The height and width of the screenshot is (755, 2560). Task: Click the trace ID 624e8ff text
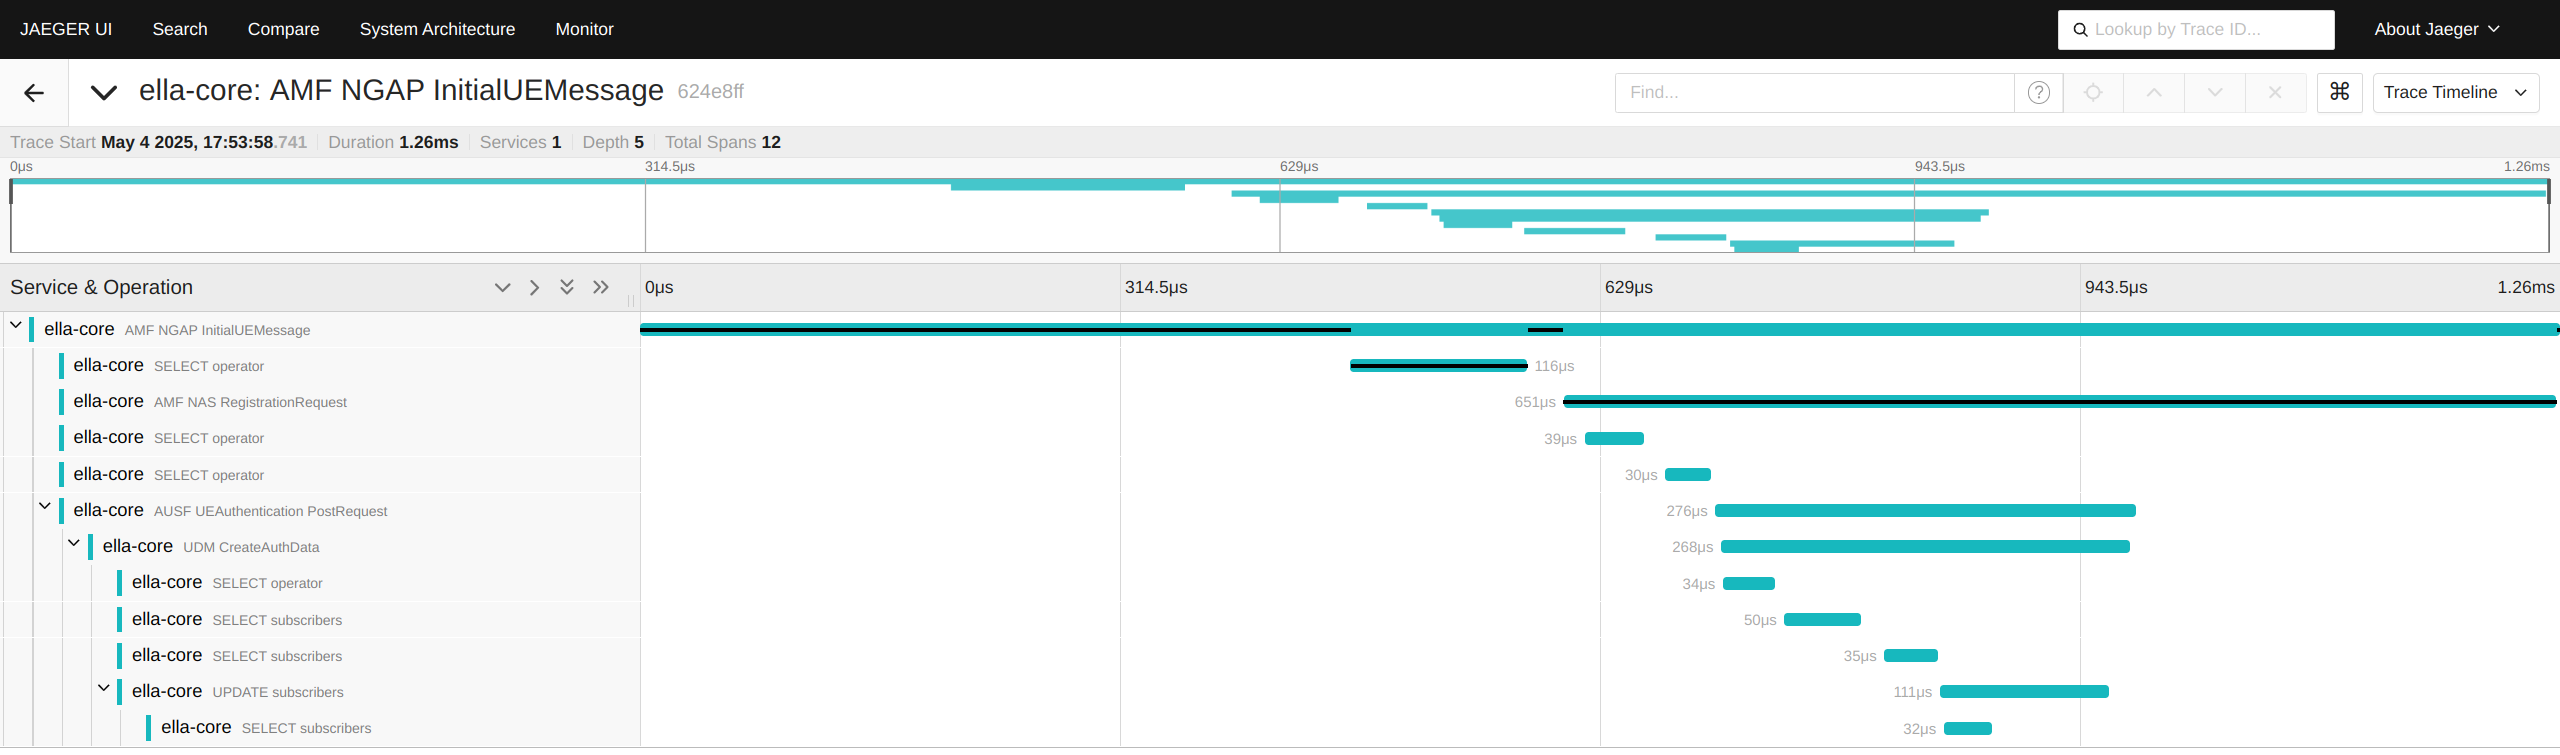click(711, 92)
